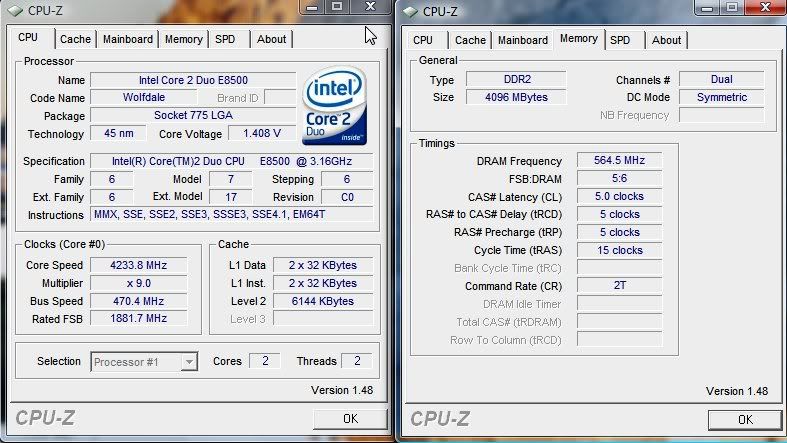Click the memory Size value '4096 MBytes'
This screenshot has height=443, width=787.
click(x=516, y=97)
